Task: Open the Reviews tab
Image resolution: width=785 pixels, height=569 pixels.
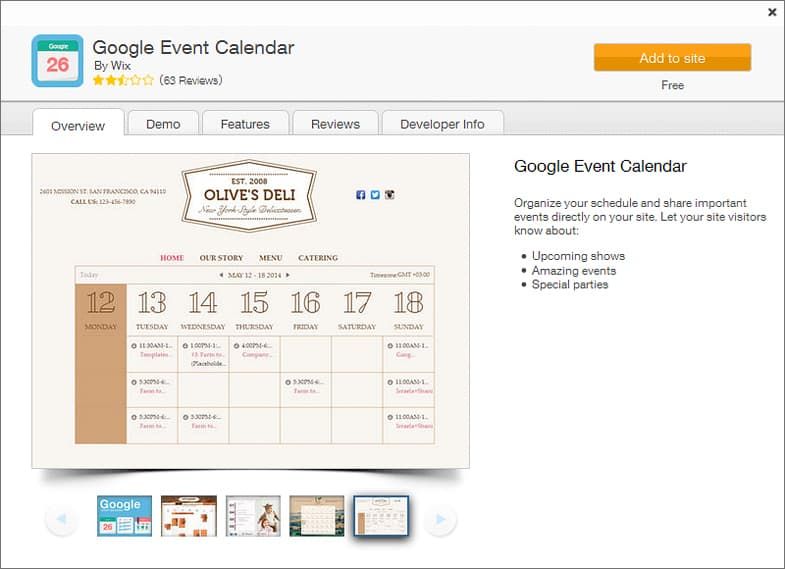Action: [x=335, y=123]
